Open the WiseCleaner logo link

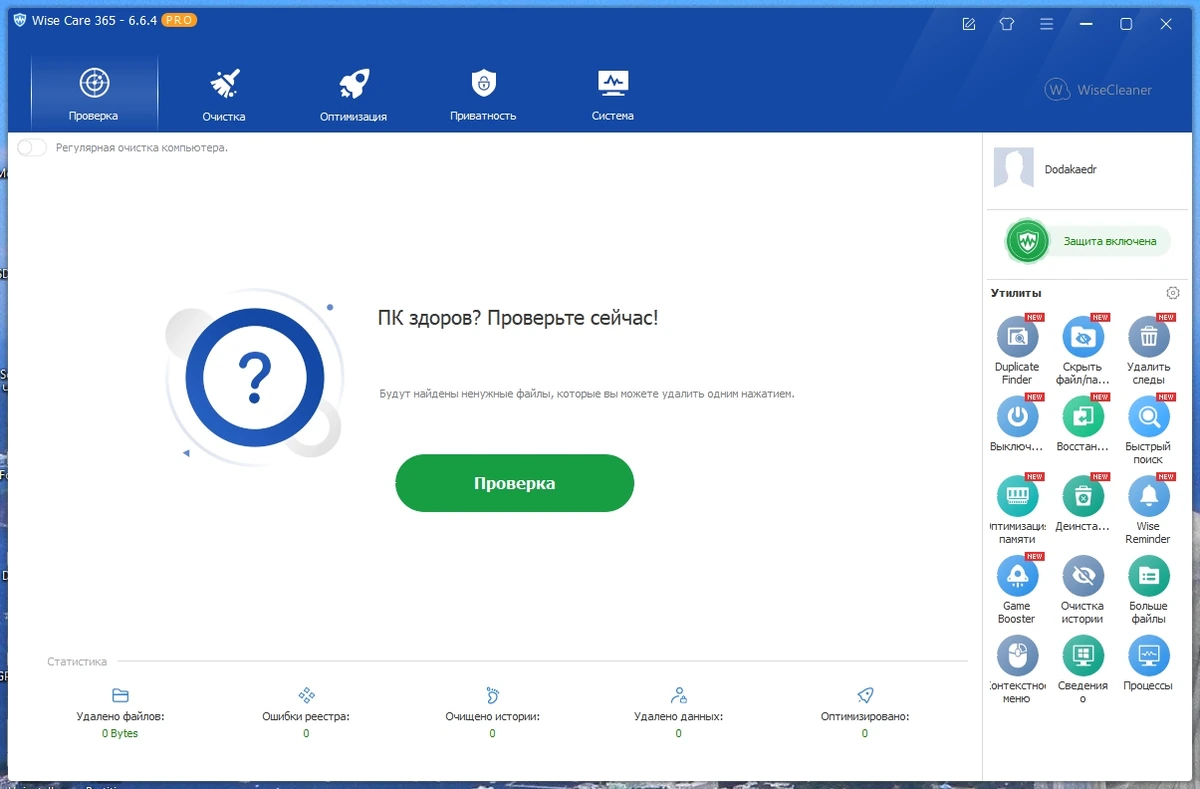pyautogui.click(x=1098, y=90)
